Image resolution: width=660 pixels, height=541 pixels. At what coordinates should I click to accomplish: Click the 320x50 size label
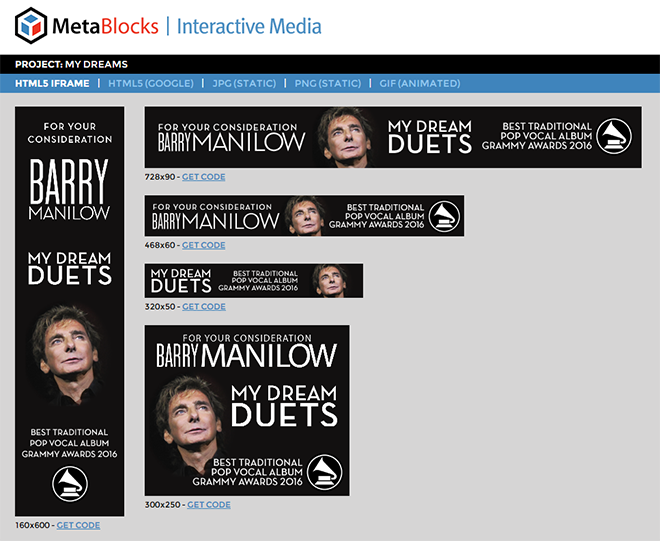coord(160,306)
